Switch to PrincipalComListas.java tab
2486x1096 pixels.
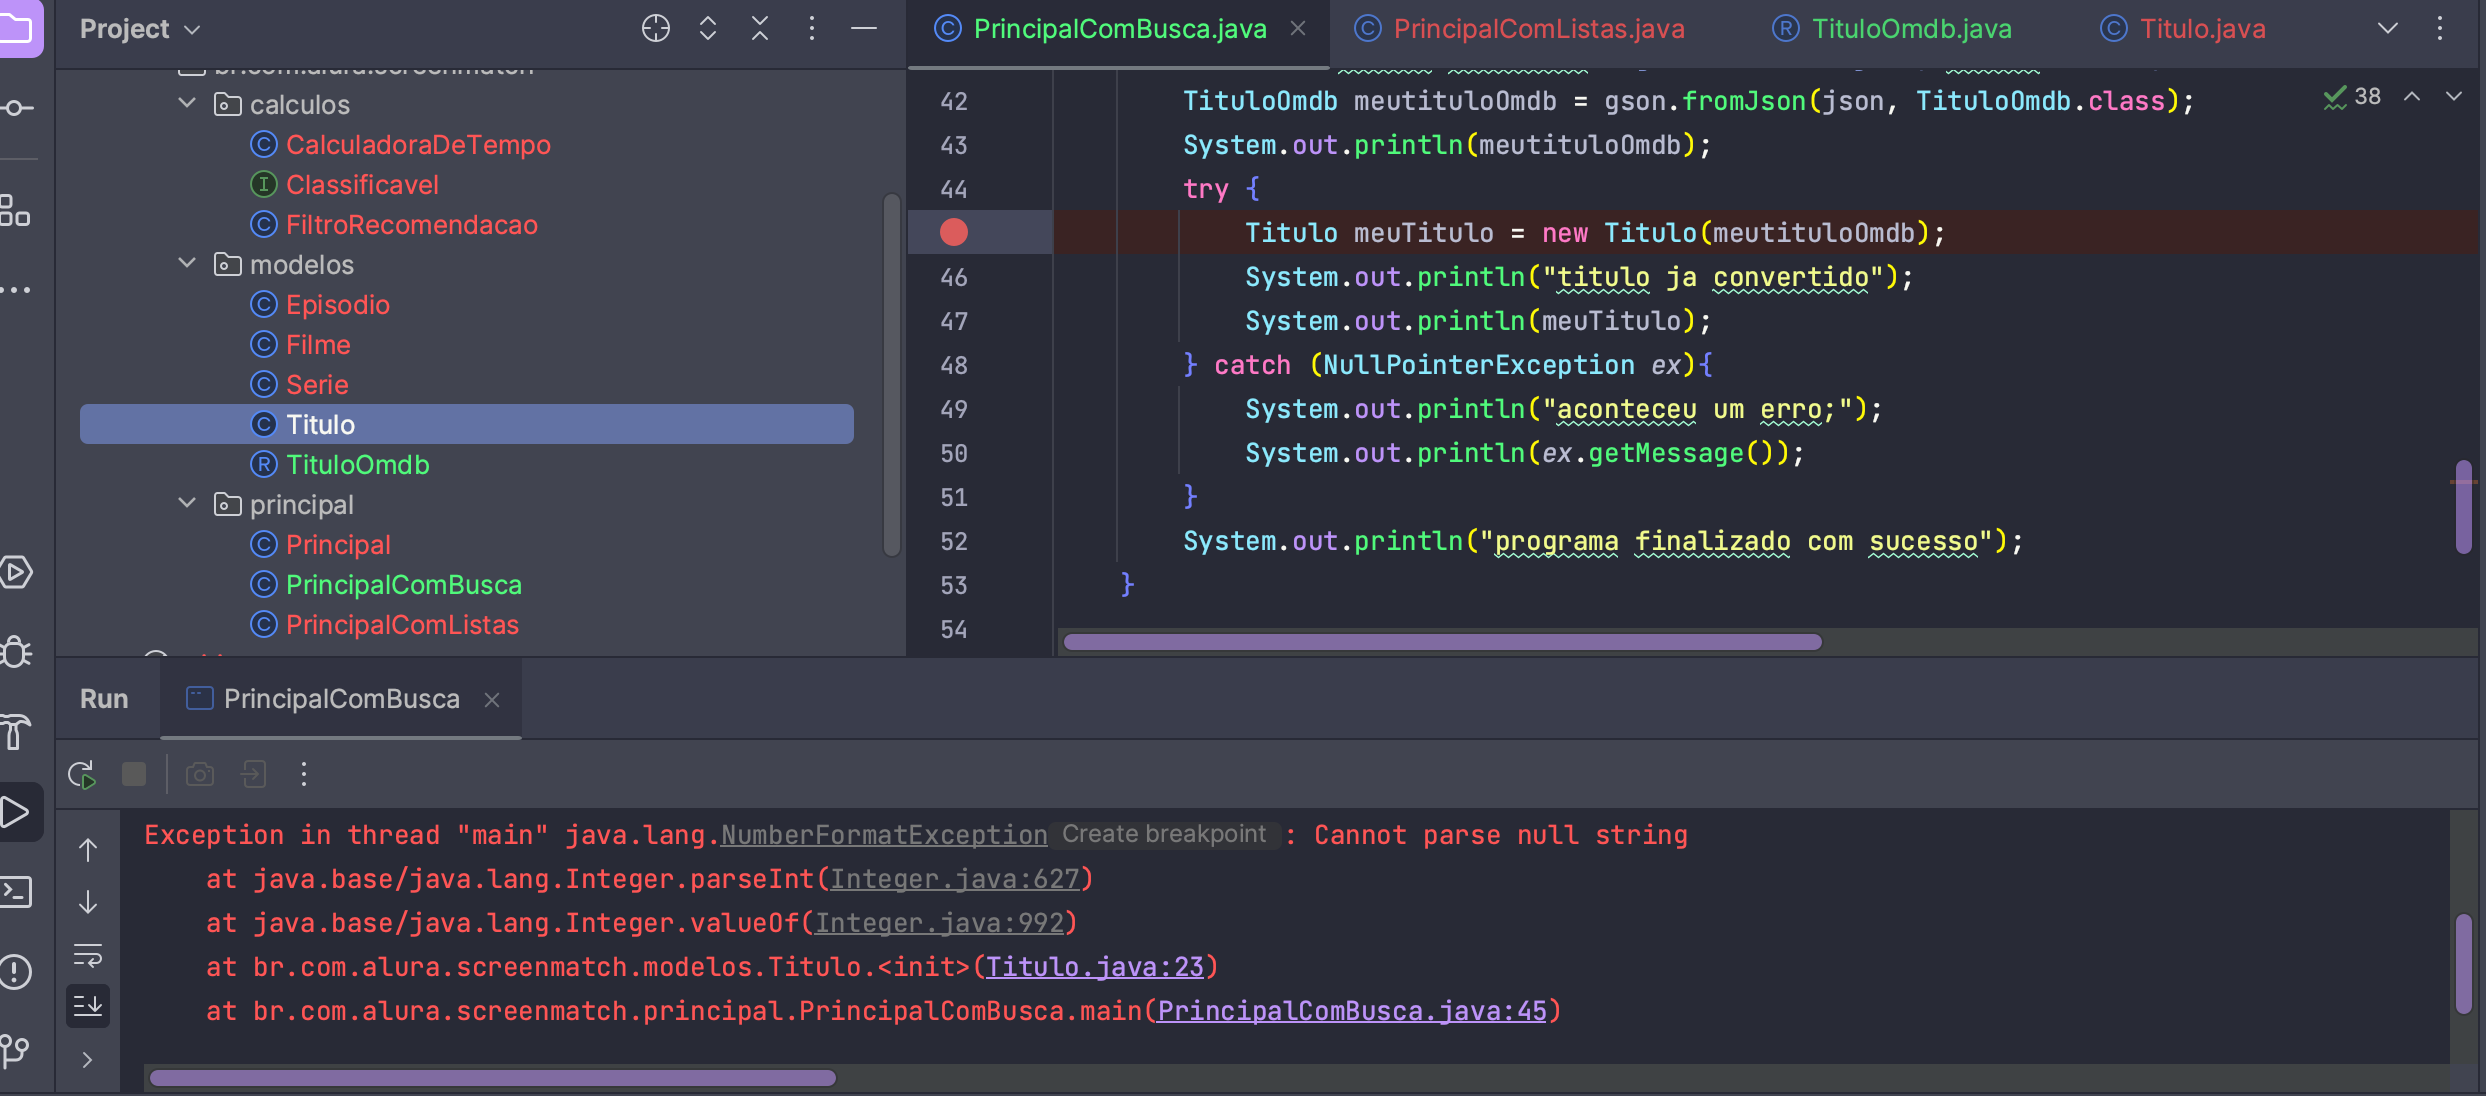[1520, 29]
